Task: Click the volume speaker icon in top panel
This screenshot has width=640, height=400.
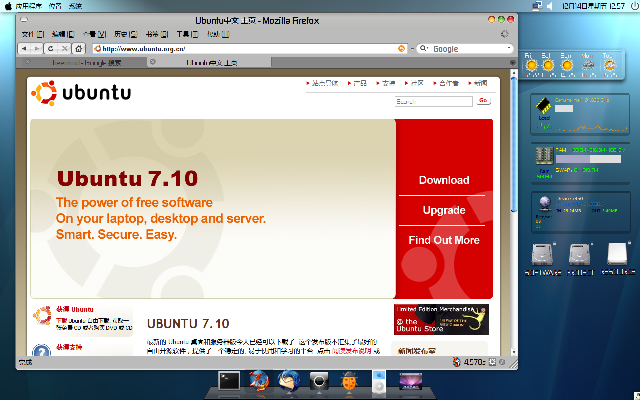Action: tap(549, 6)
